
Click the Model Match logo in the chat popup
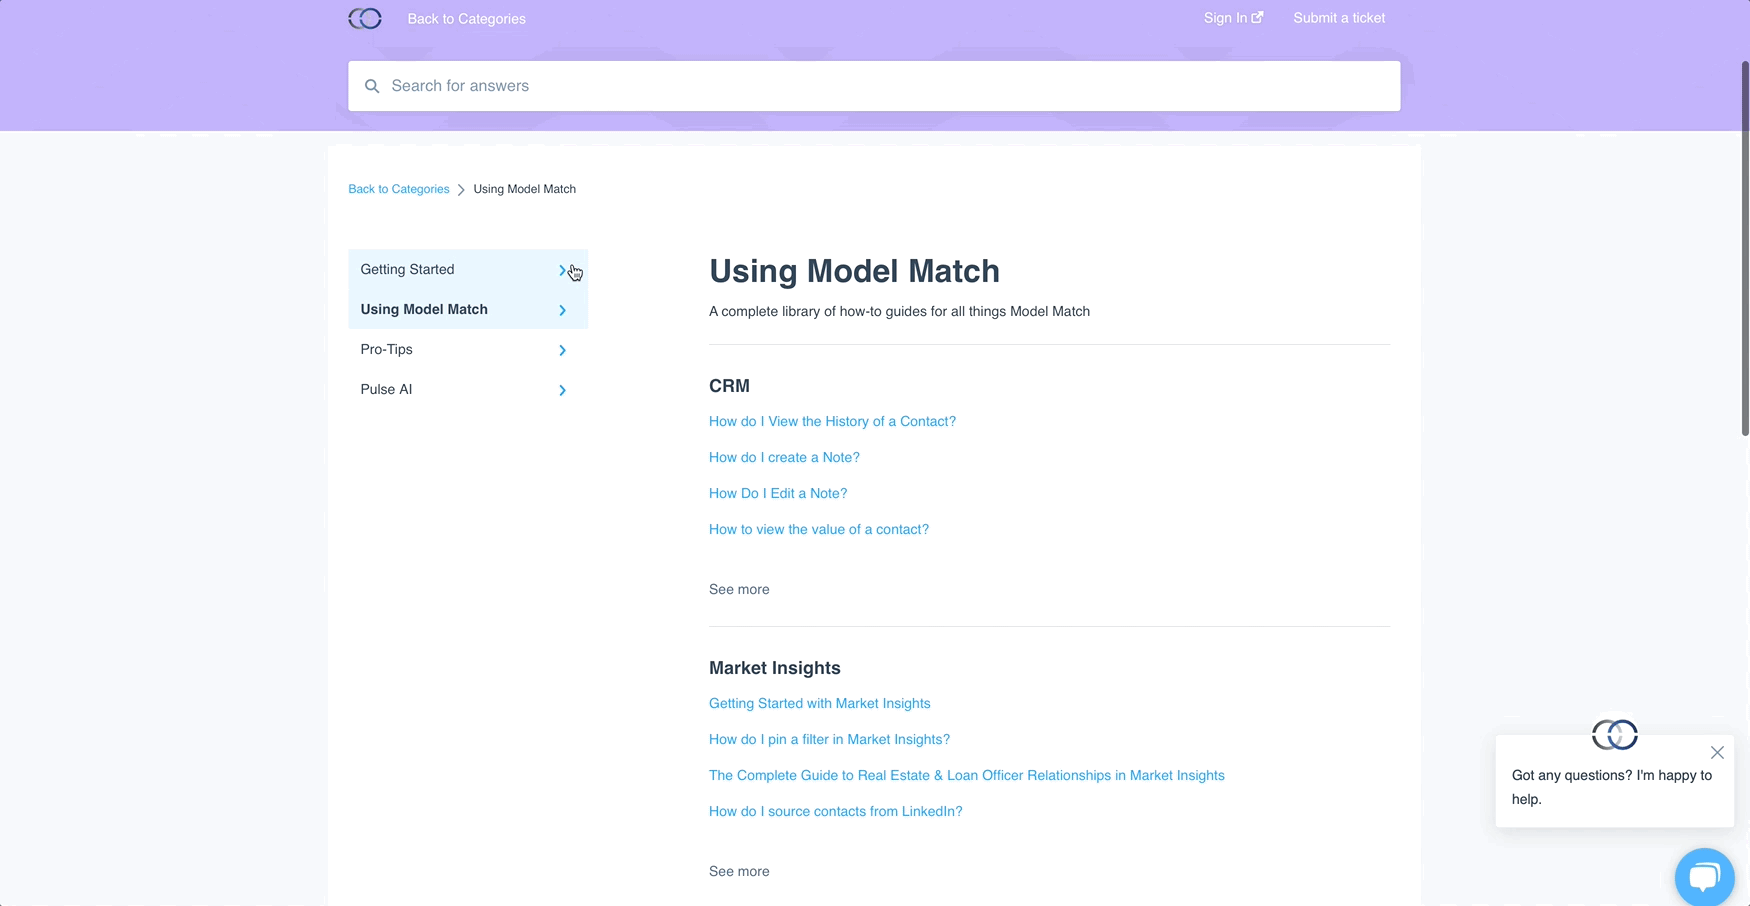tap(1616, 735)
